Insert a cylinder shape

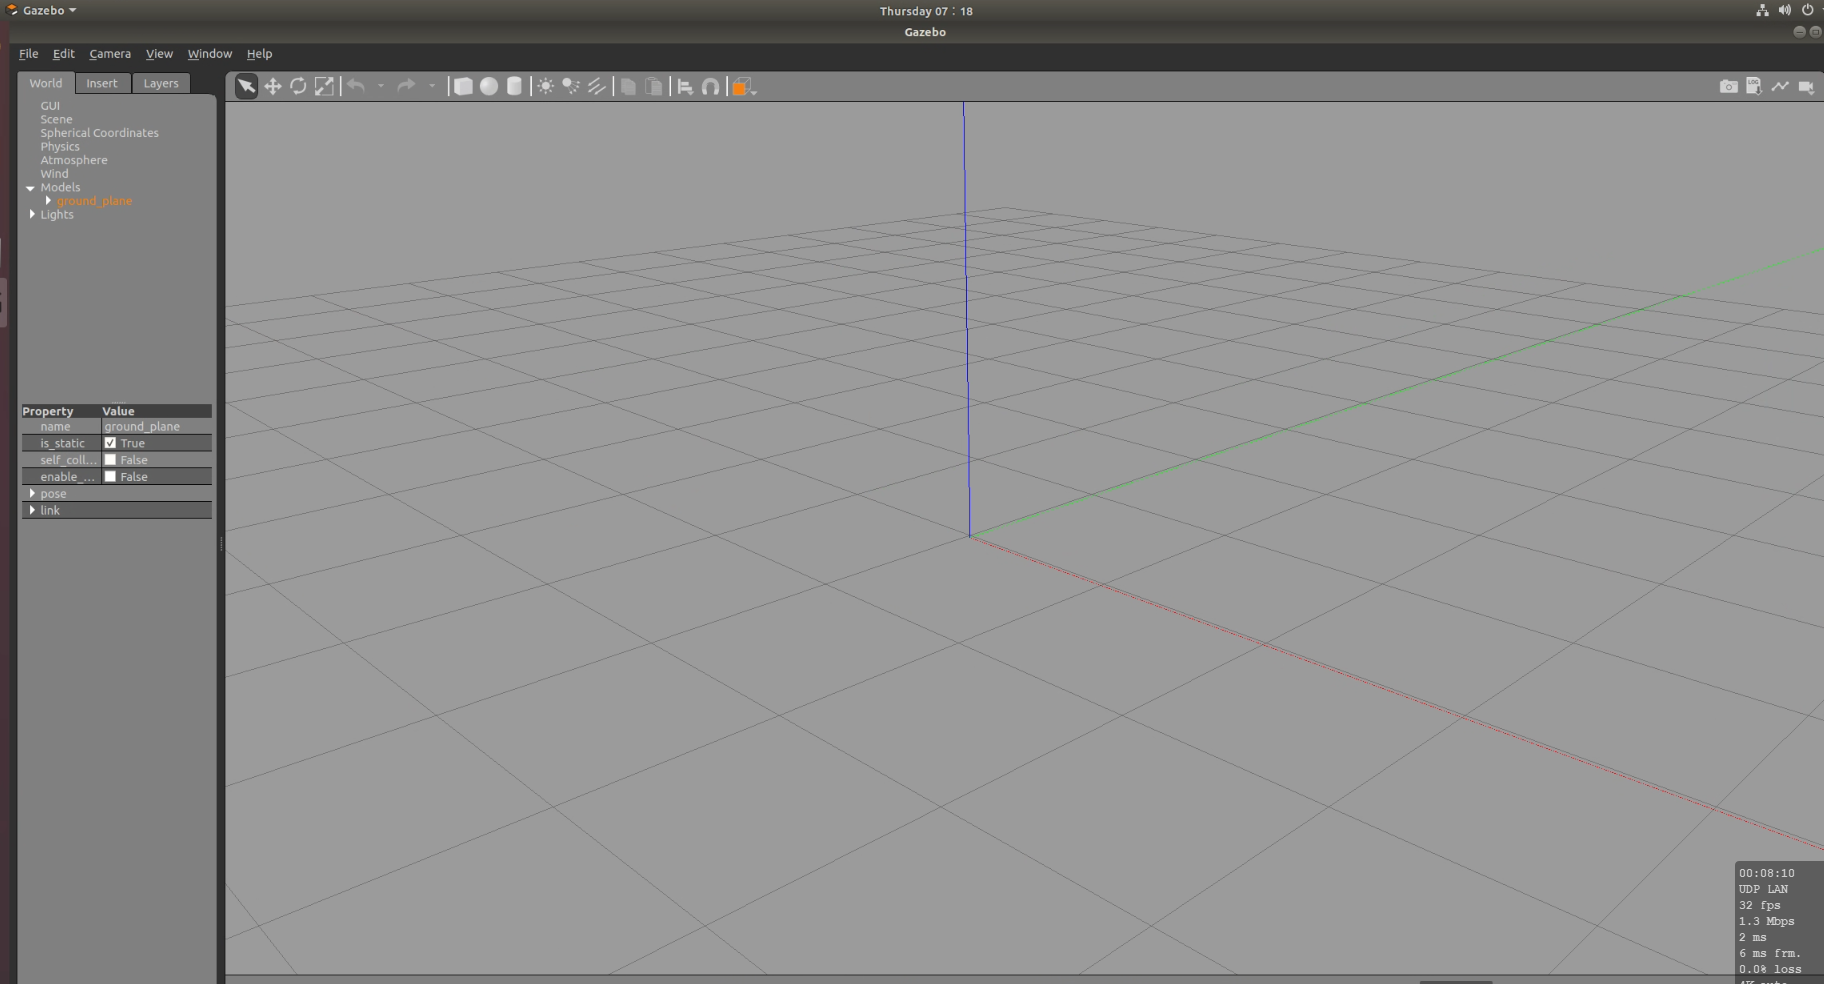tap(514, 87)
